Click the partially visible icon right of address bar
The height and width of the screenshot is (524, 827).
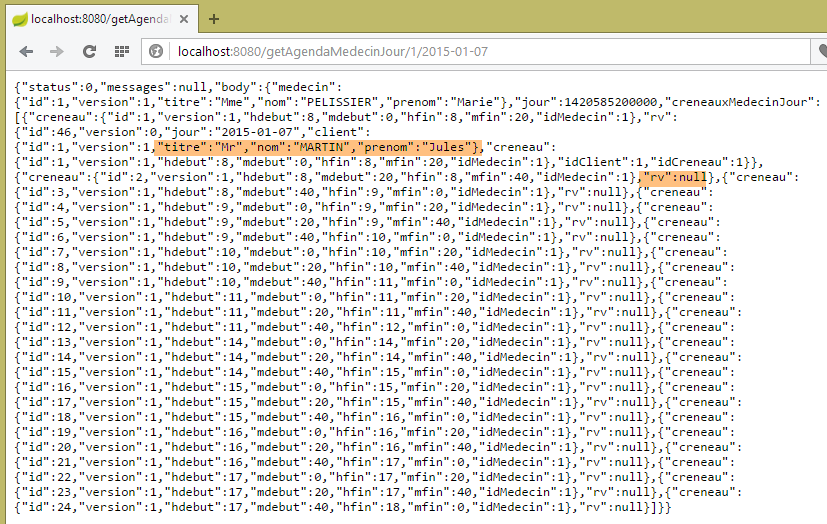coord(820,51)
